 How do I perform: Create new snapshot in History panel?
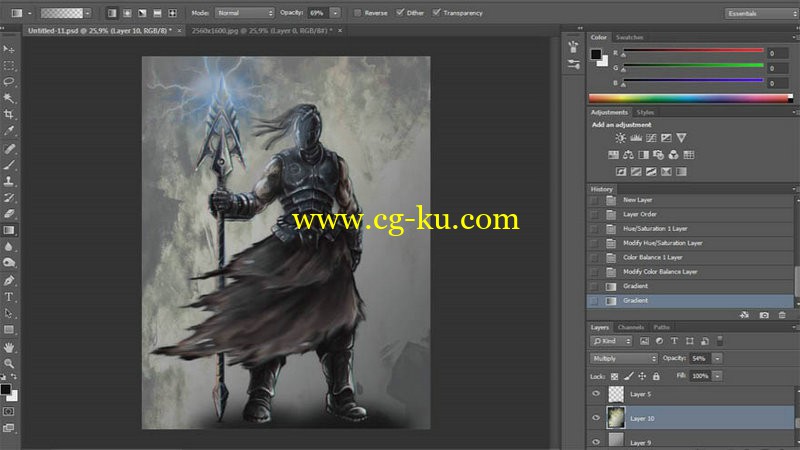pyautogui.click(x=764, y=315)
